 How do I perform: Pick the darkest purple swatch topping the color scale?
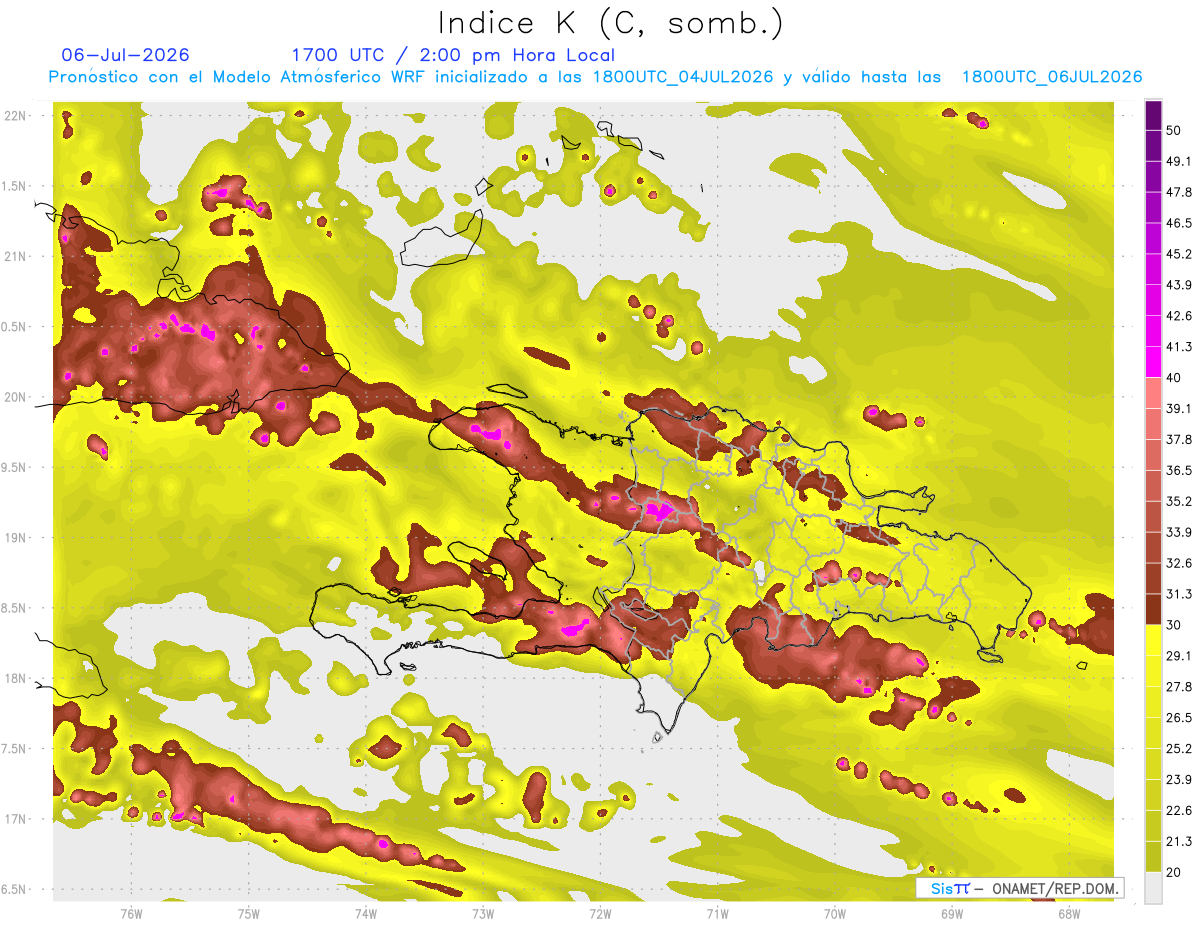pyautogui.click(x=1153, y=115)
